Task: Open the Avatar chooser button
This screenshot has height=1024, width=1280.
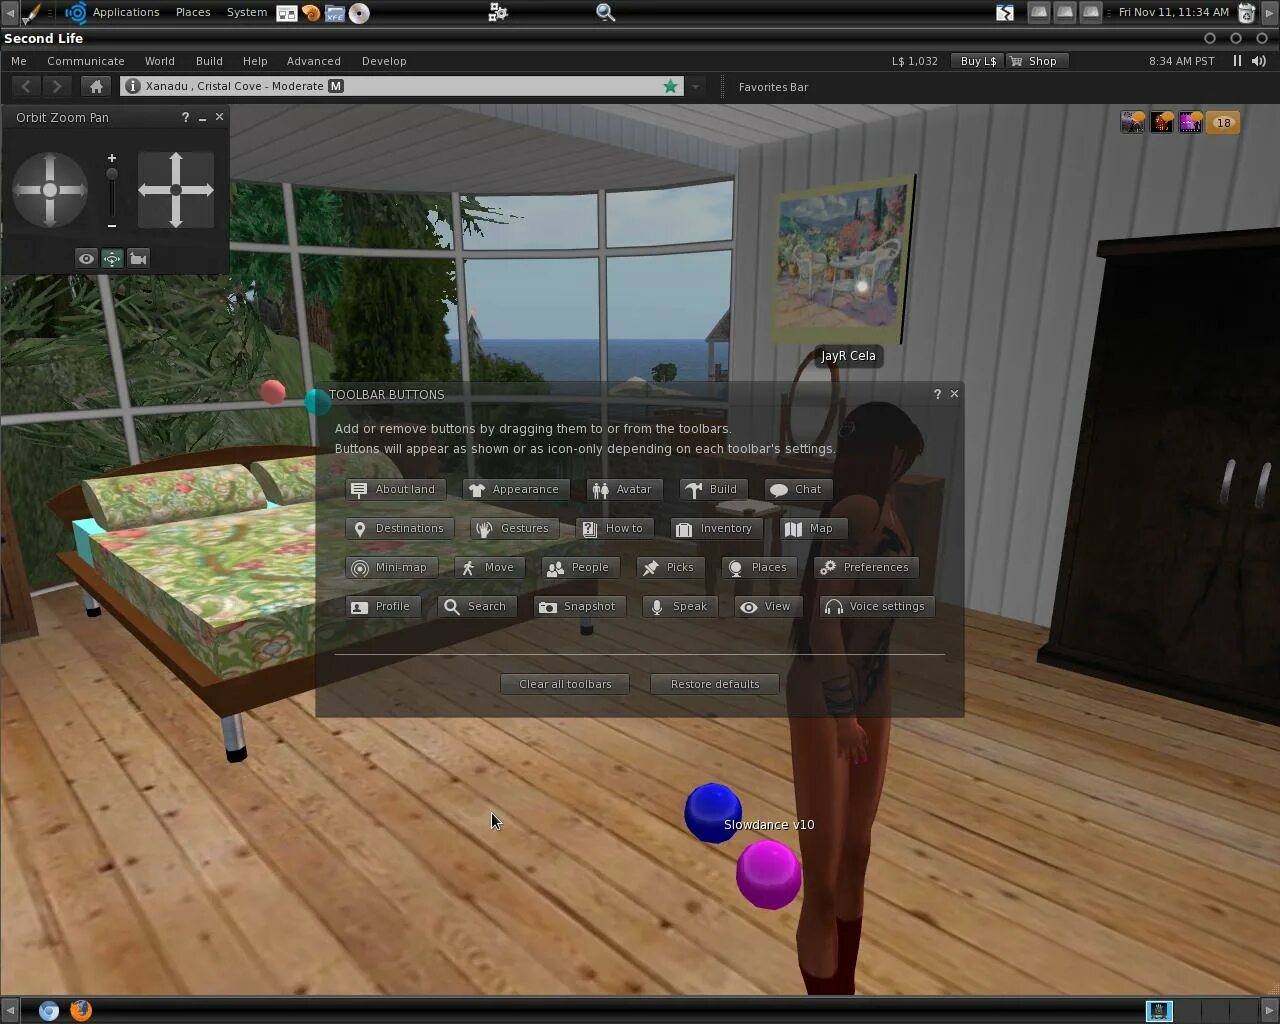Action: click(x=624, y=490)
